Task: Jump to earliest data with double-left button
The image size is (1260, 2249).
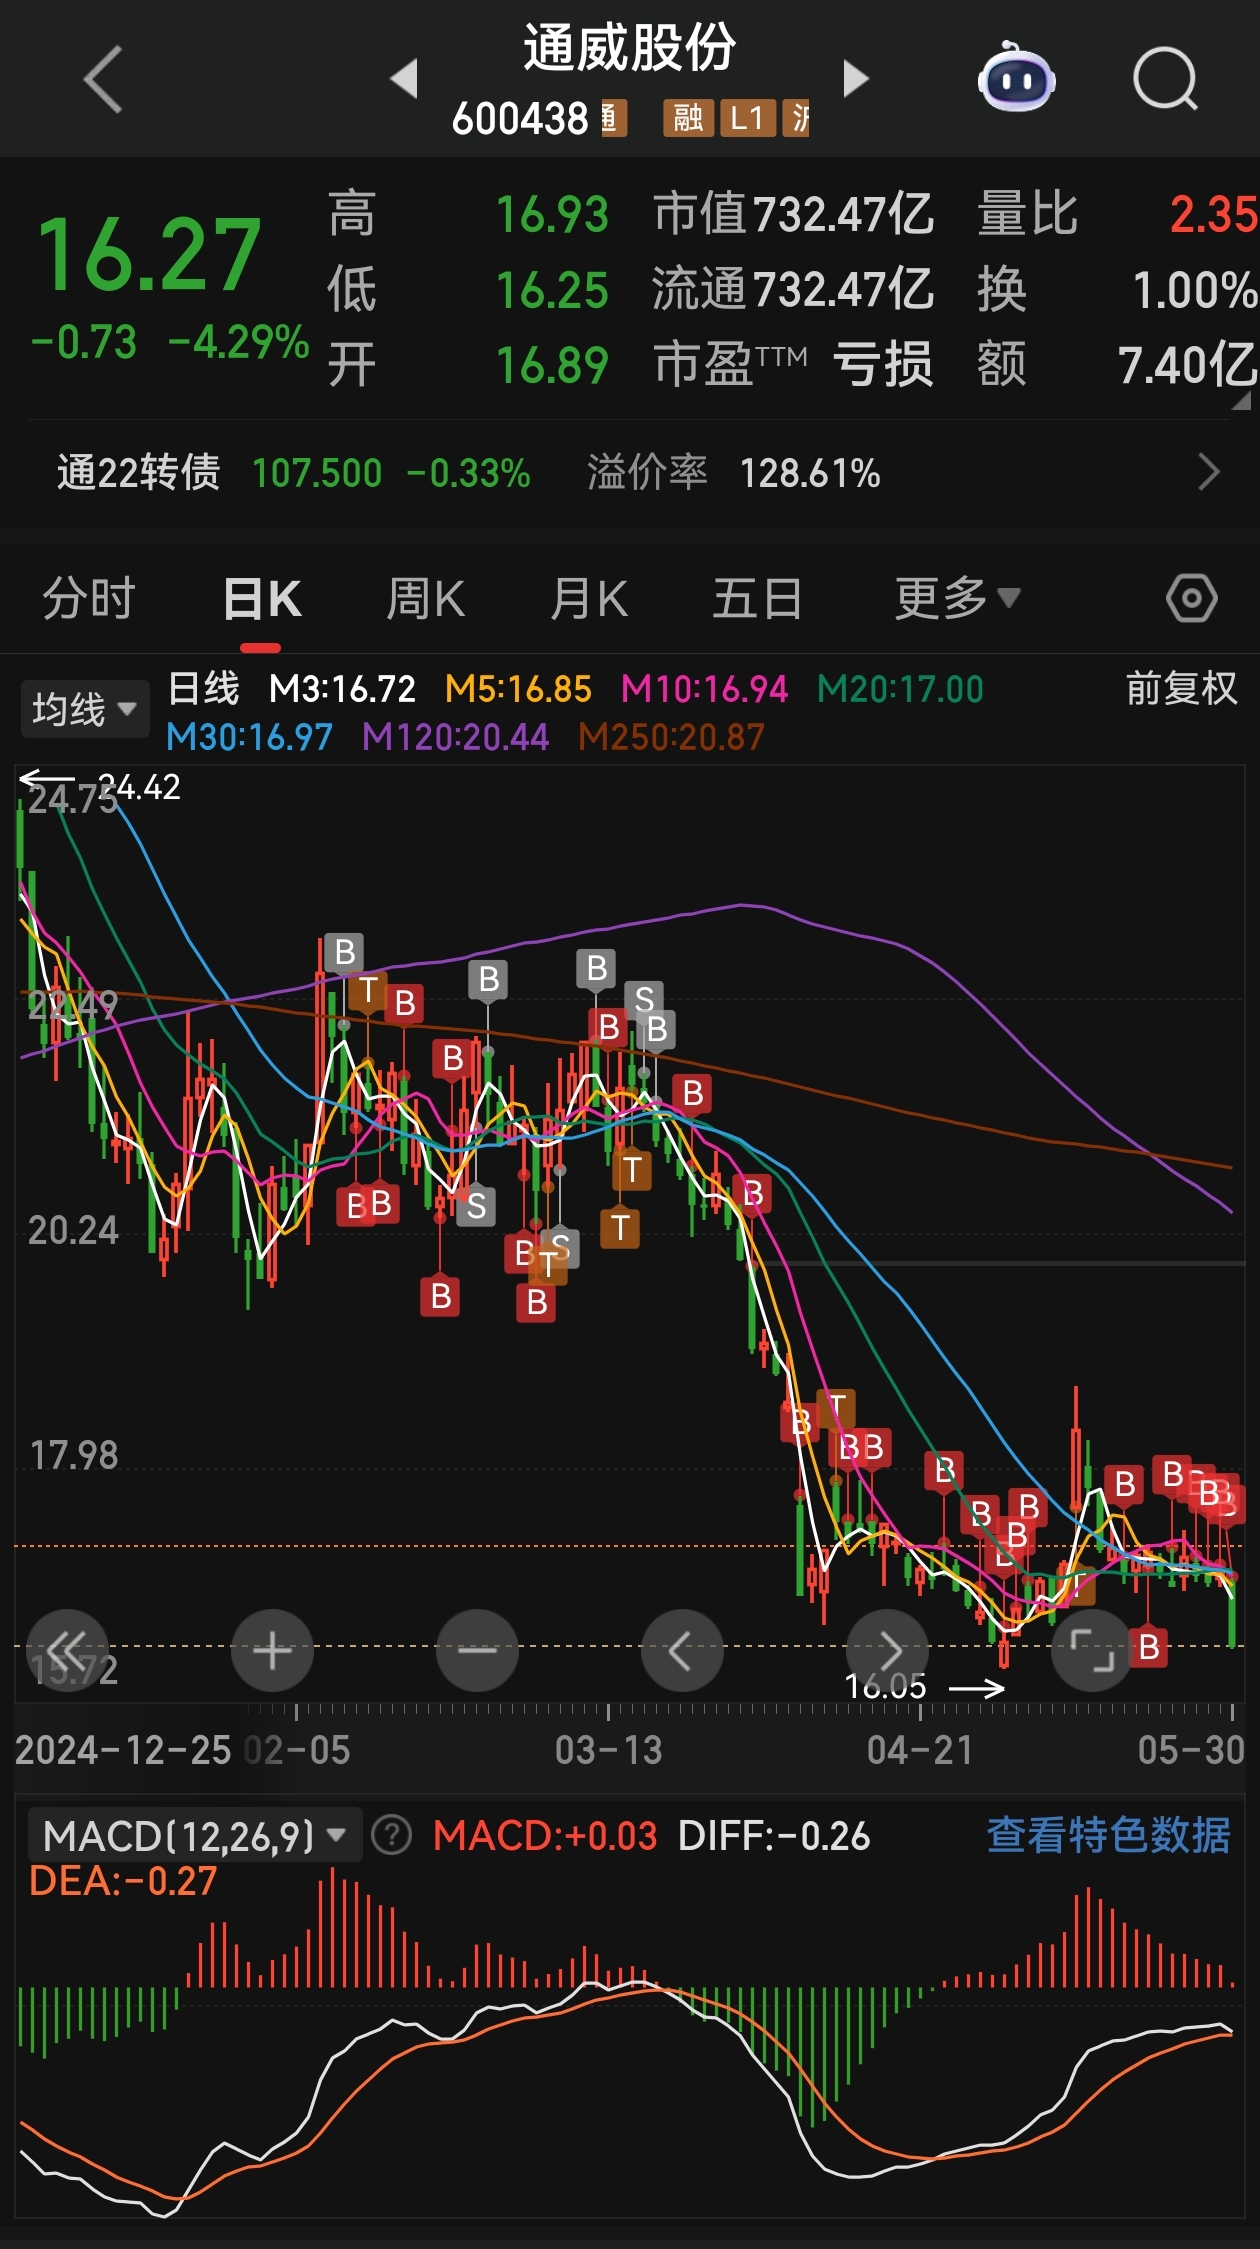Action: [67, 1650]
